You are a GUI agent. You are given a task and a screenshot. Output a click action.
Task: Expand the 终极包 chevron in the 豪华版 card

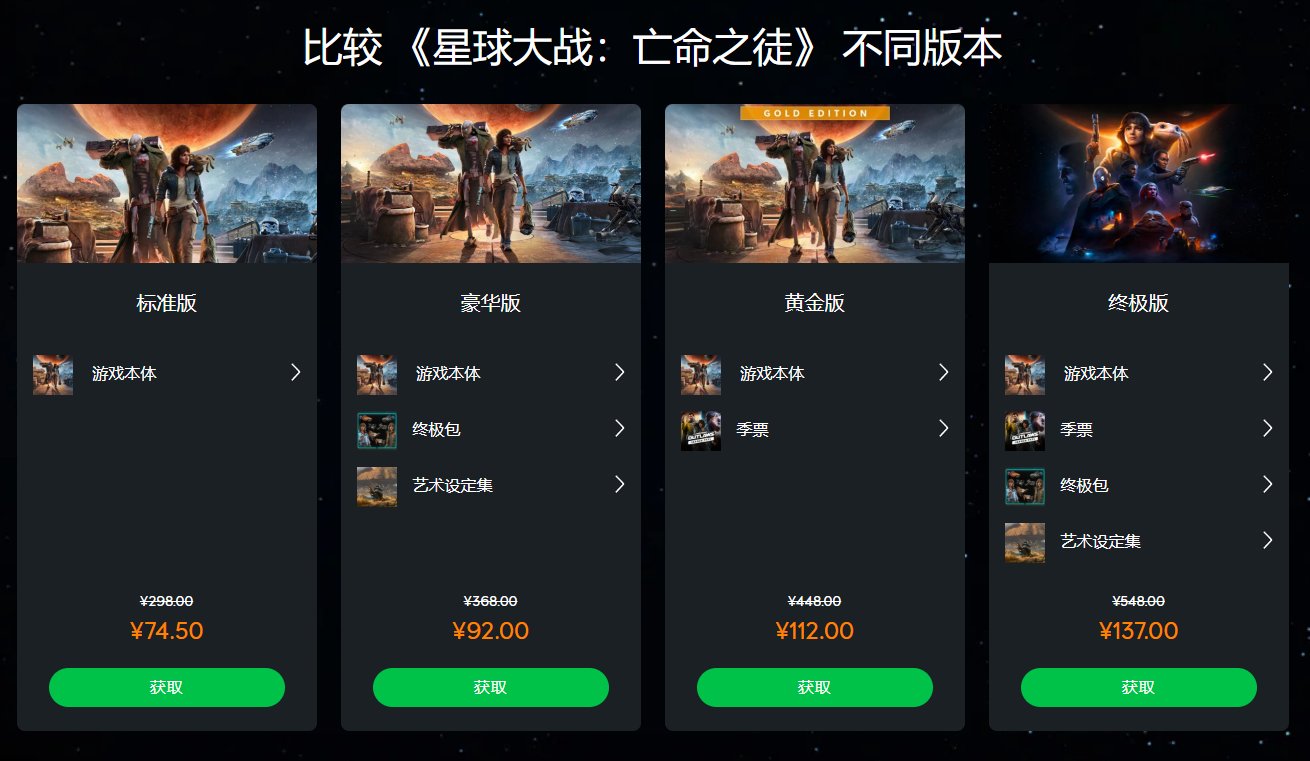tap(619, 428)
